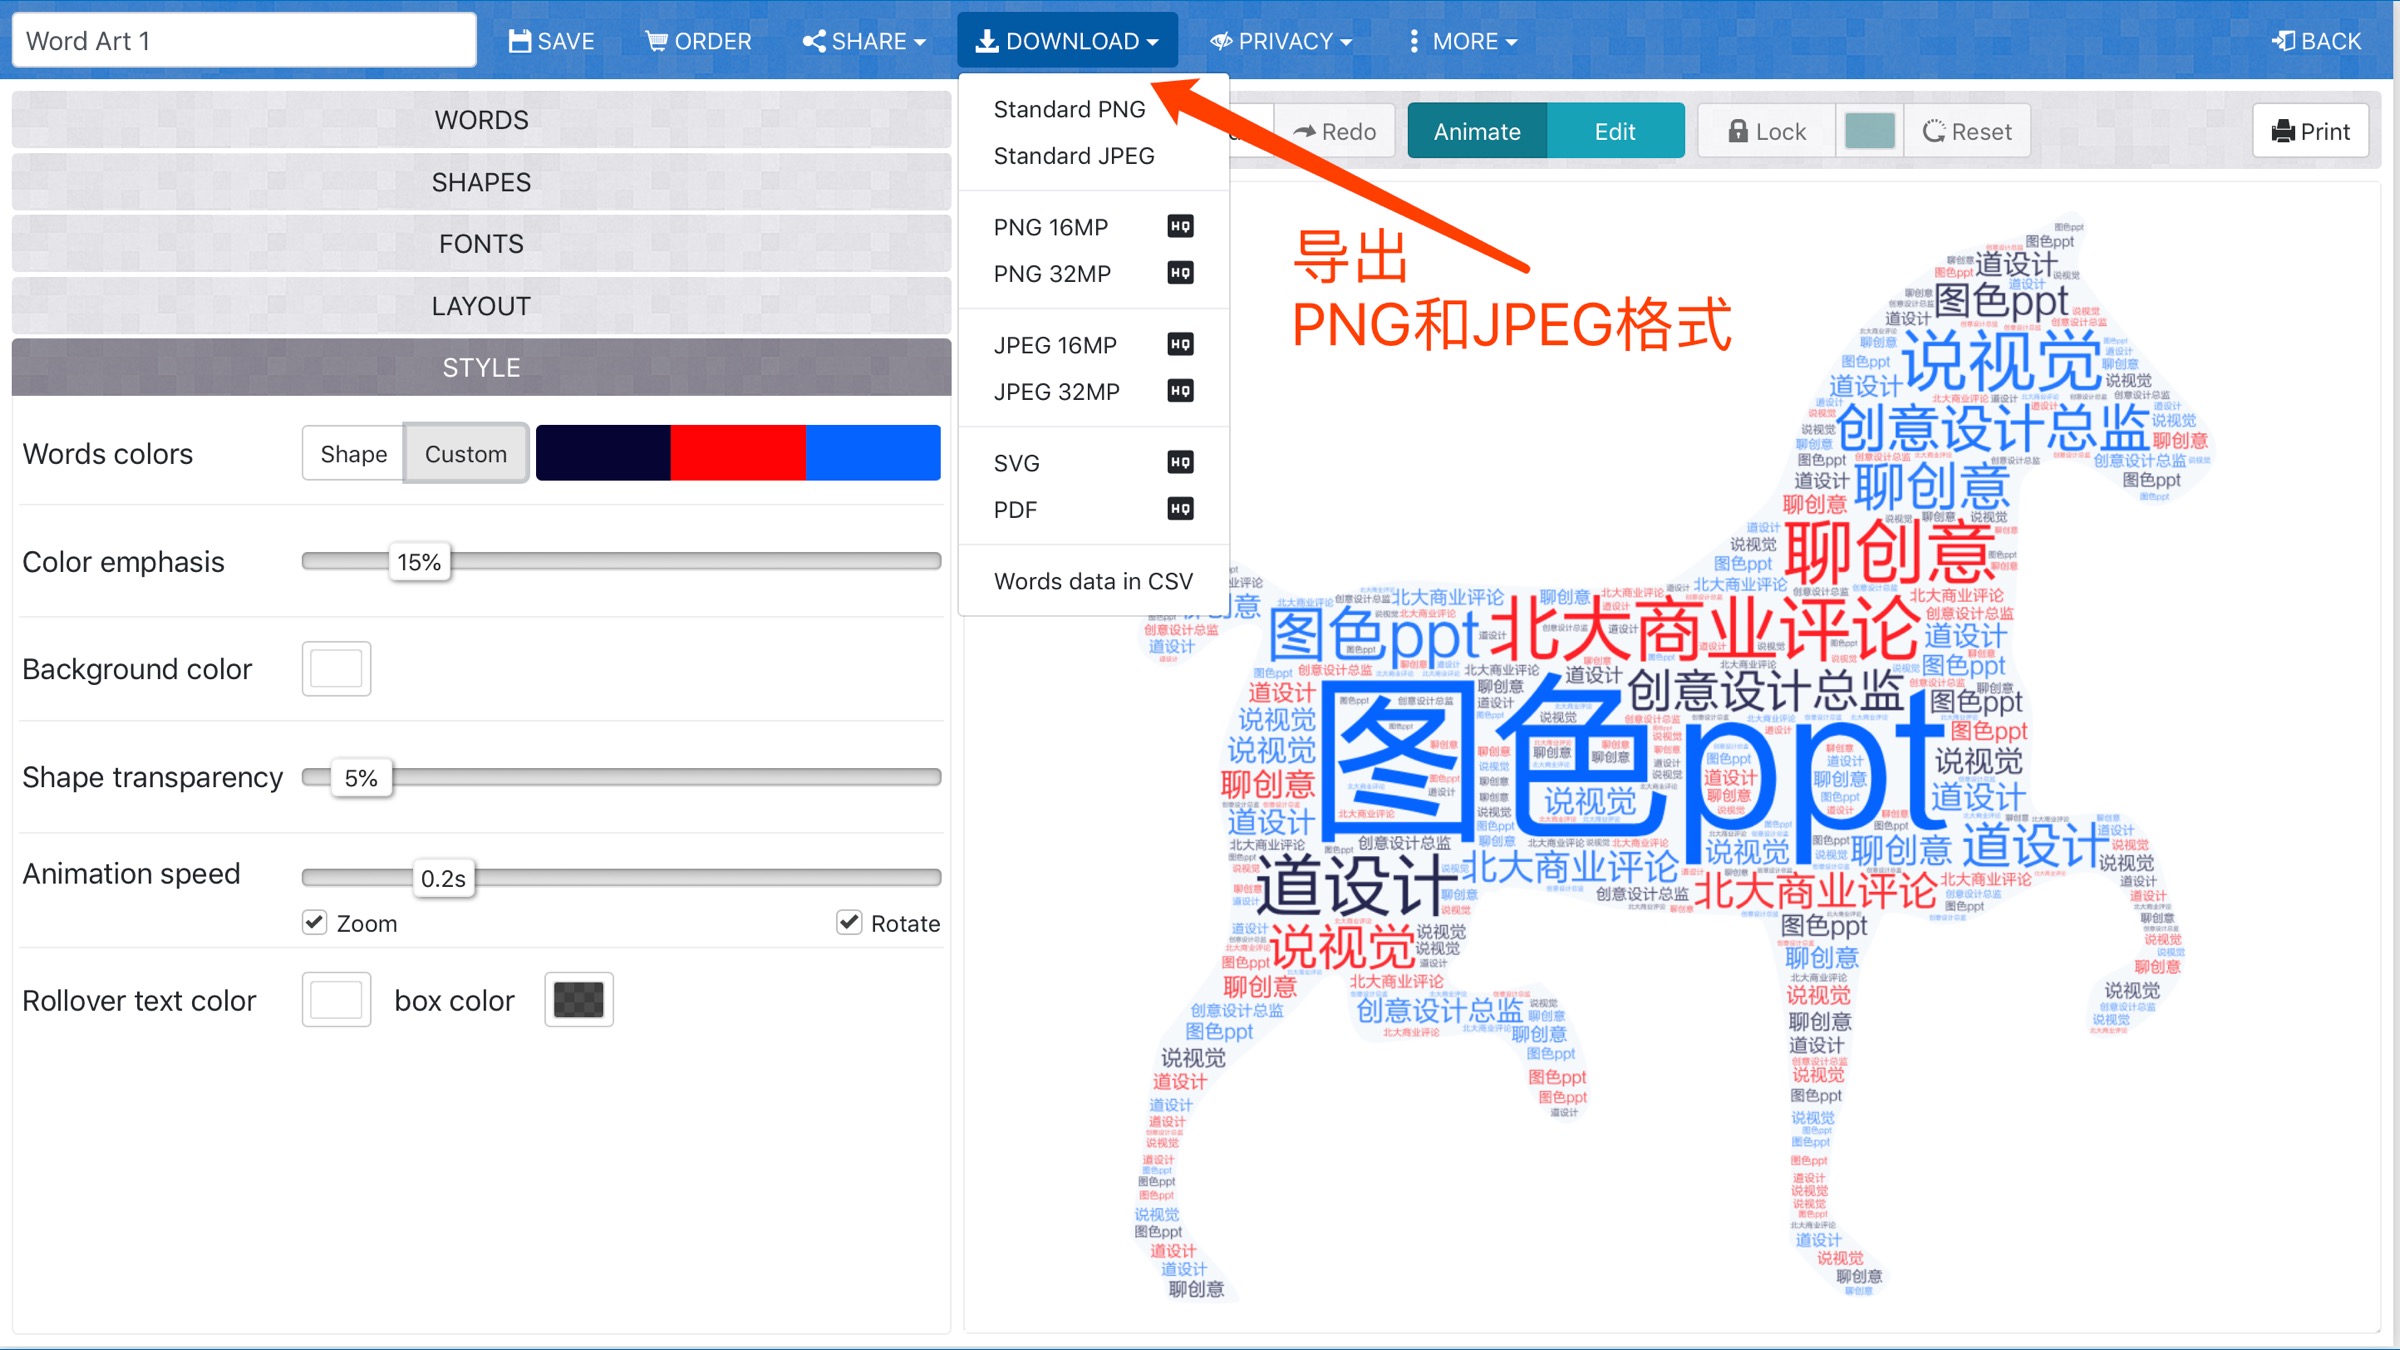Expand the FONTS panel section
This screenshot has width=2400, height=1350.
481,244
